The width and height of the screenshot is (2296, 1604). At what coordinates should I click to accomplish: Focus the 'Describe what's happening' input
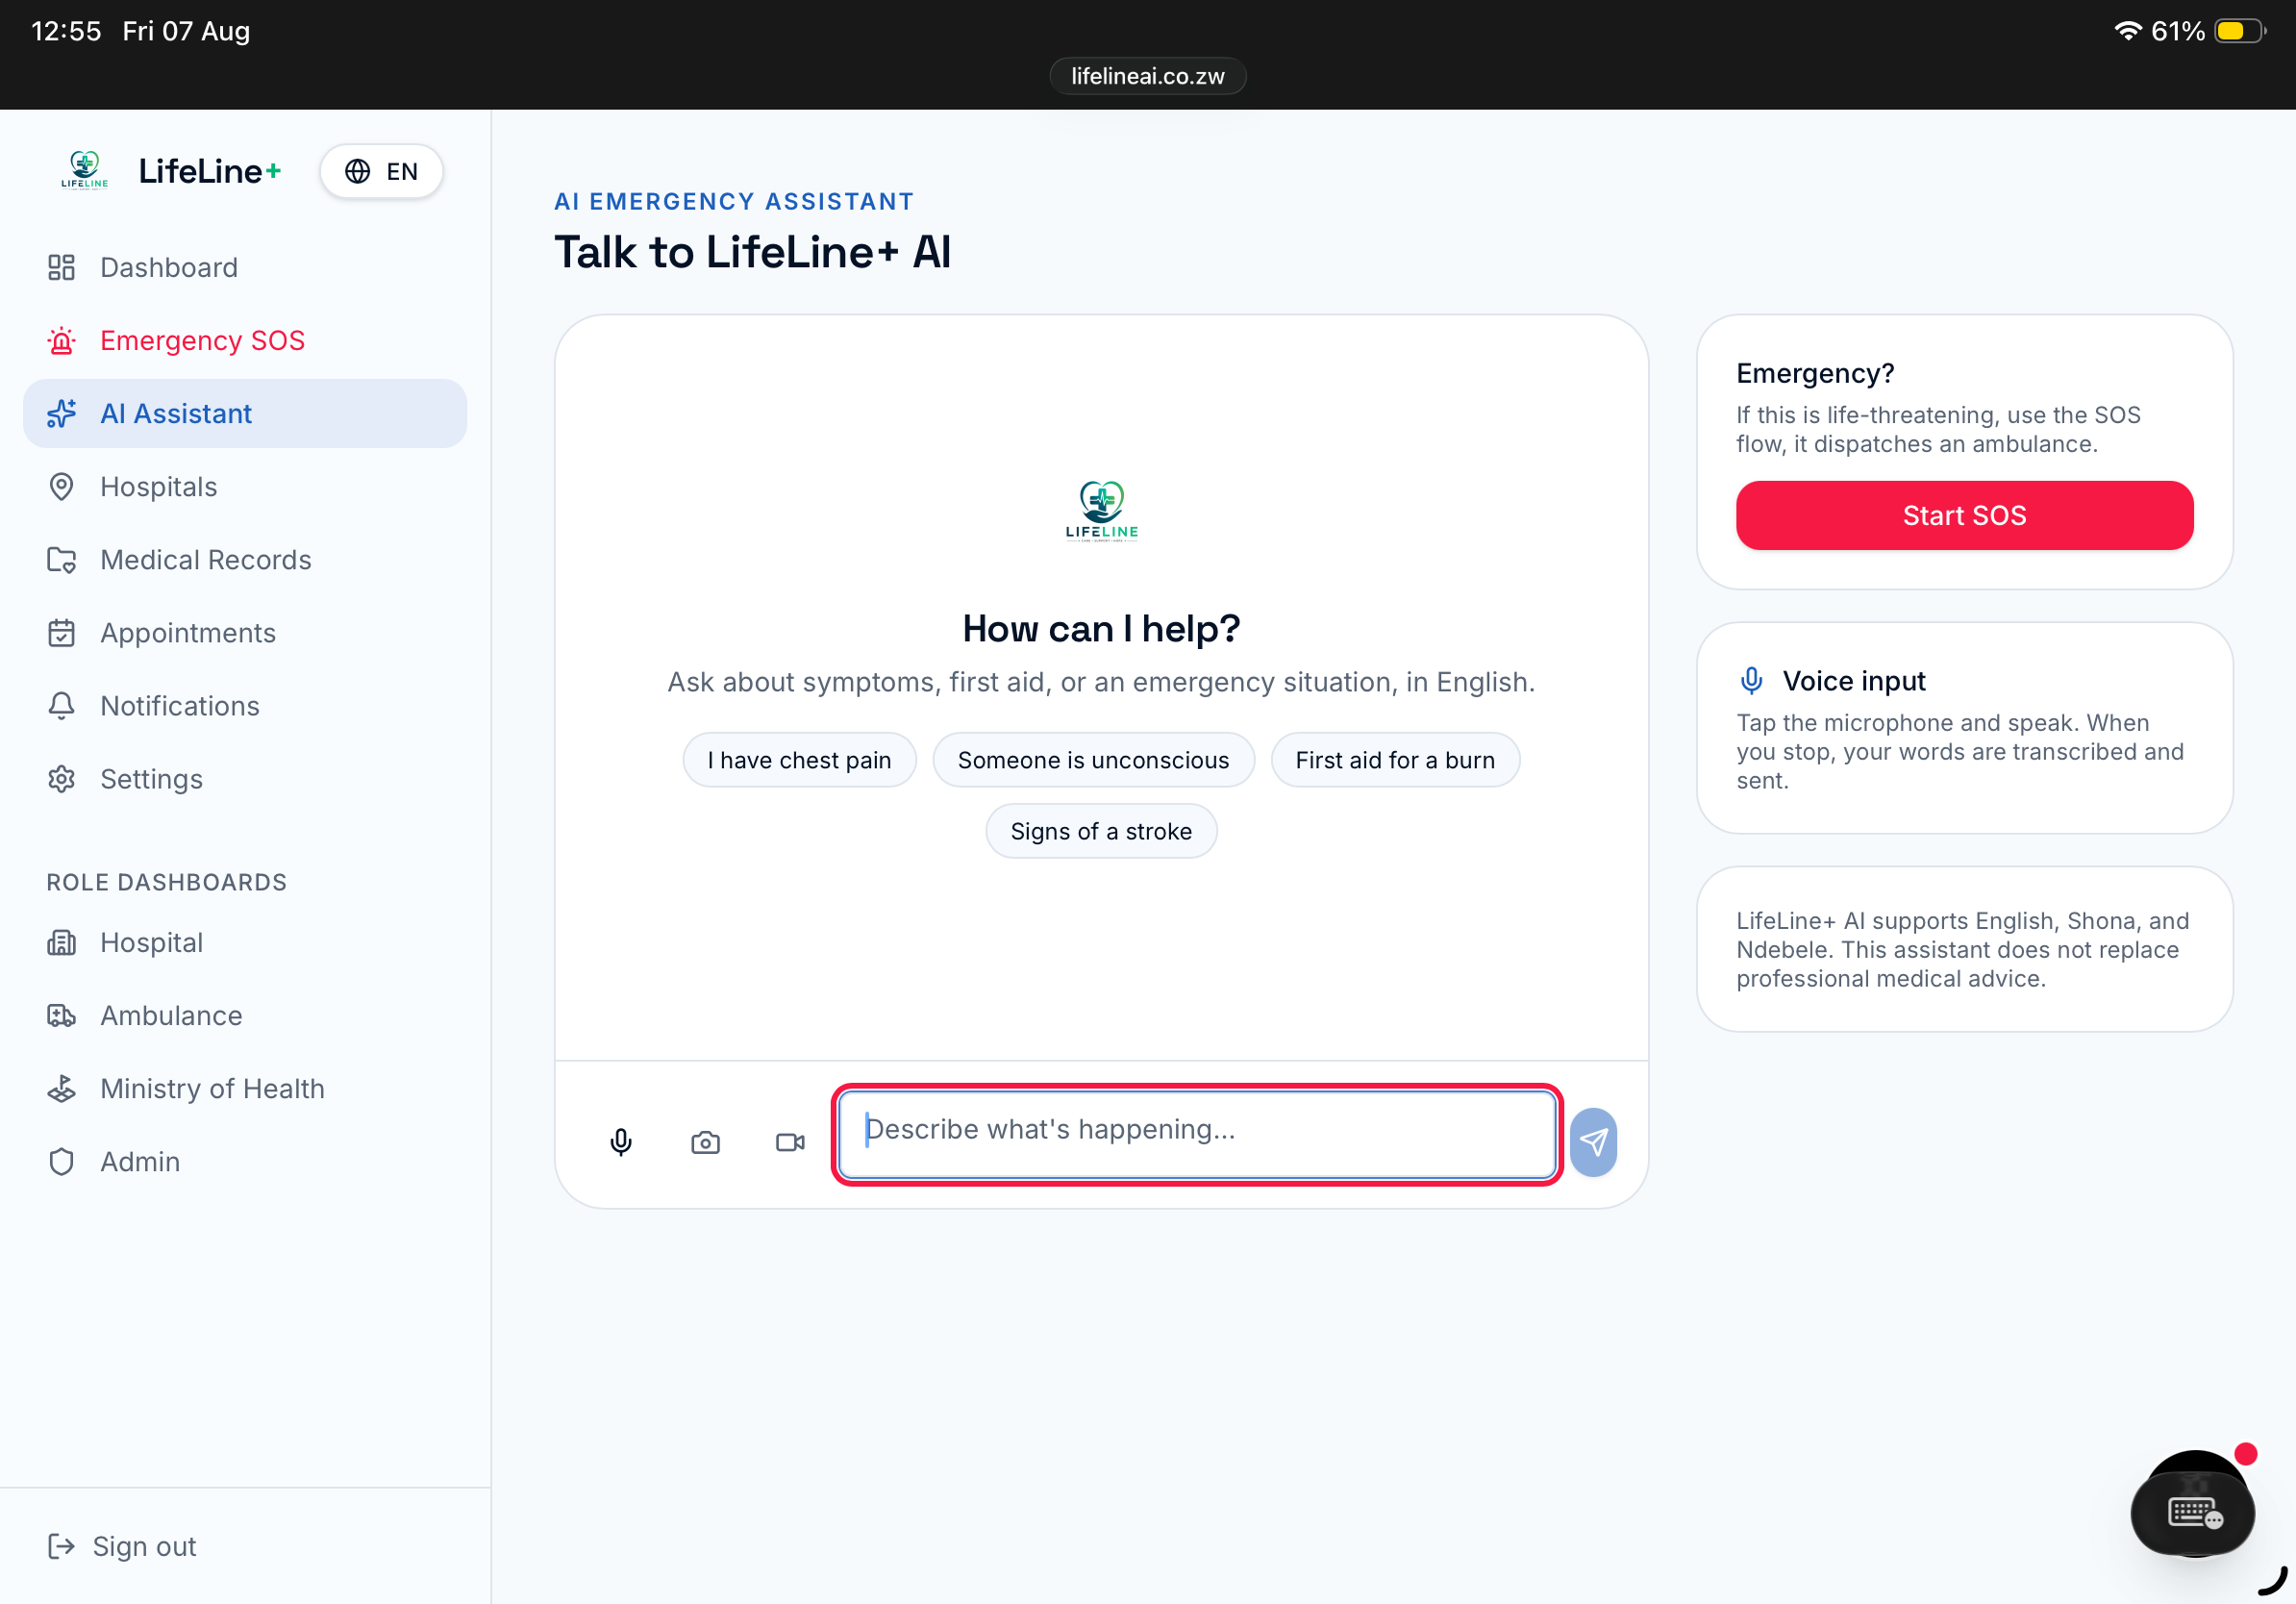pos(1197,1134)
